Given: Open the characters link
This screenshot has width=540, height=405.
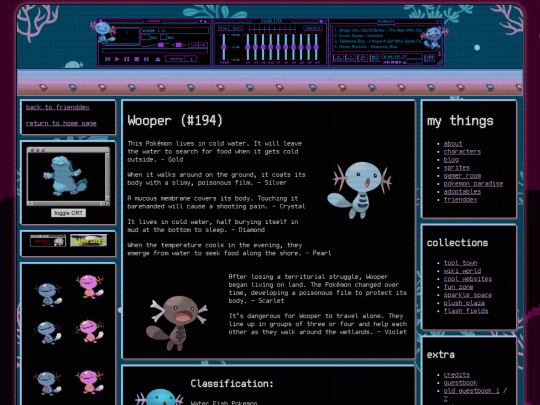Looking at the screenshot, I should [x=462, y=152].
